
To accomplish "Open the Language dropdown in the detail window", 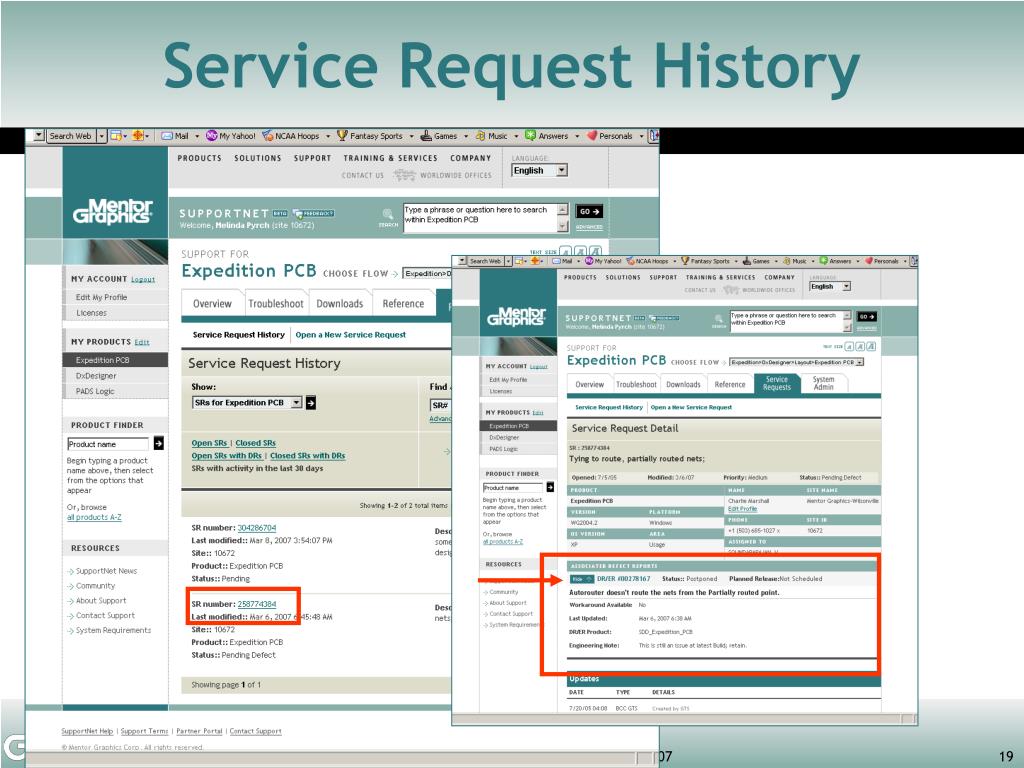I will (830, 287).
